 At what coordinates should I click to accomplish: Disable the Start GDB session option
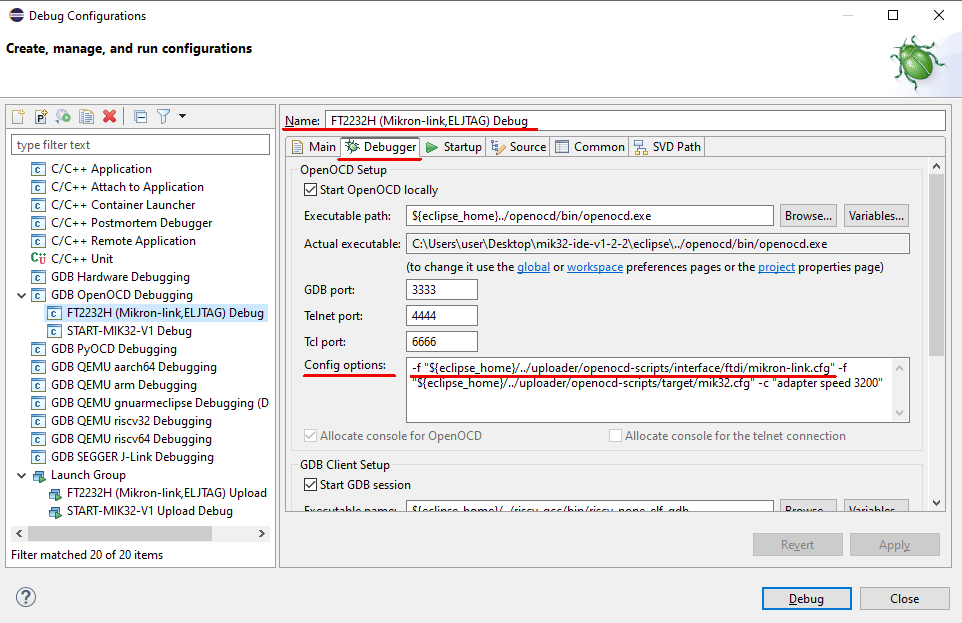[x=310, y=484]
